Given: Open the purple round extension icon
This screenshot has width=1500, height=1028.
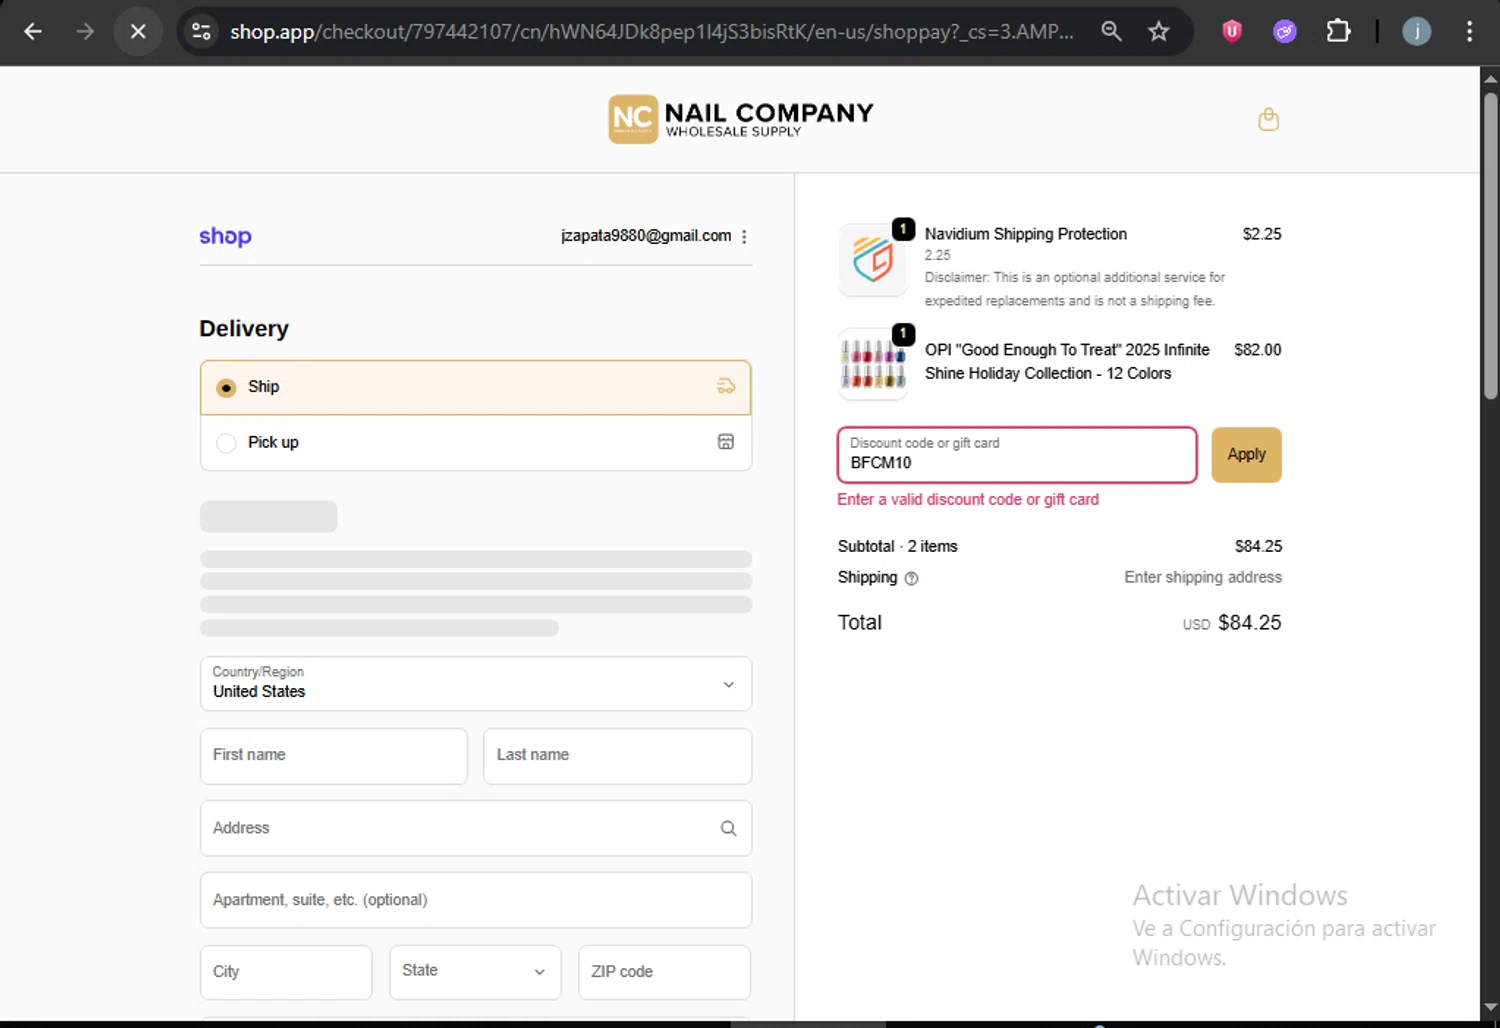Looking at the screenshot, I should coord(1285,31).
